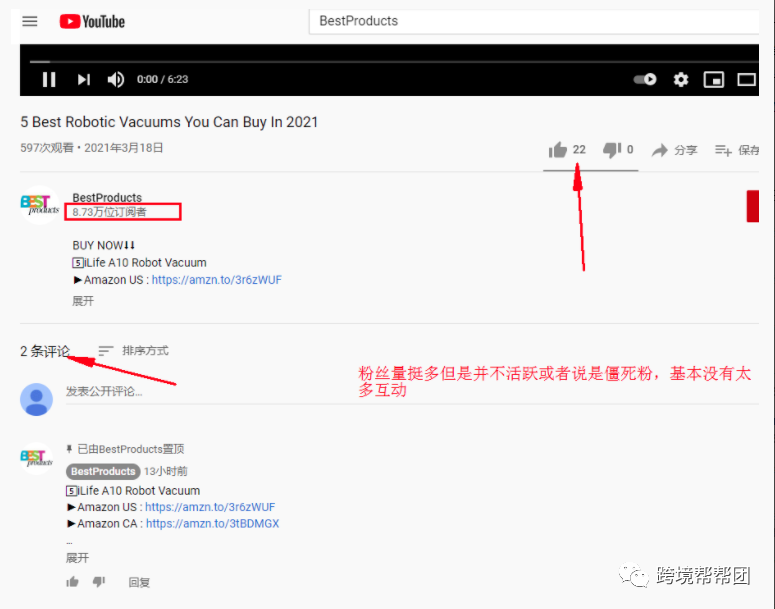The height and width of the screenshot is (609, 775).
Task: Skip to the next video
Action: click(x=84, y=79)
